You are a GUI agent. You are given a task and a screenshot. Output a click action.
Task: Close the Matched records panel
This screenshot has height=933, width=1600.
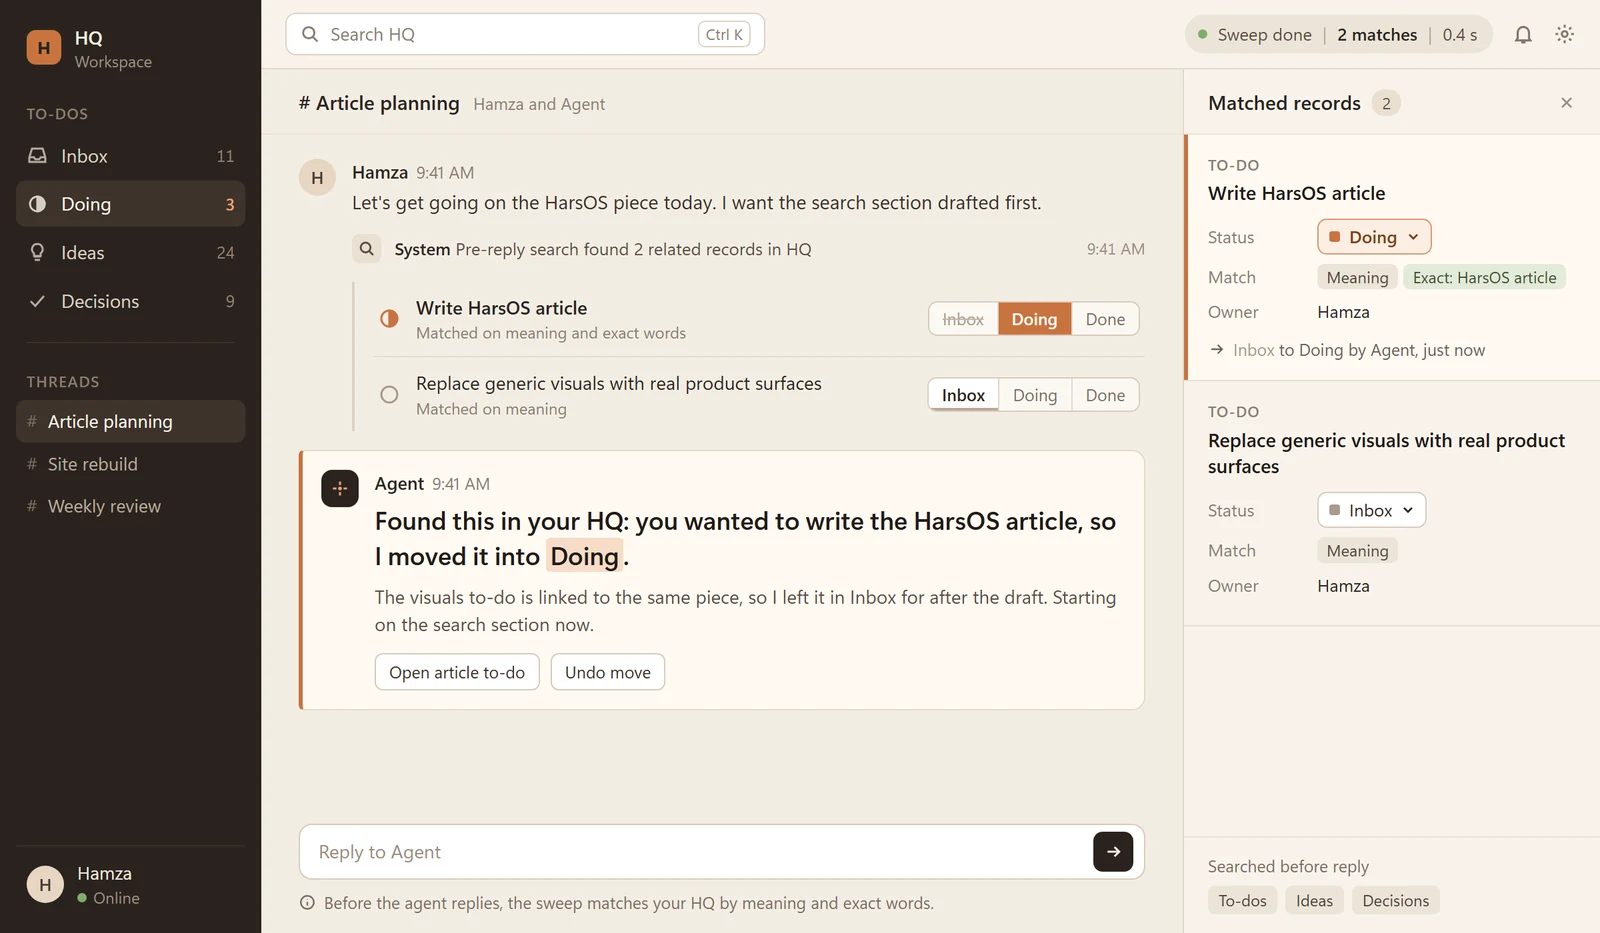coord(1566,103)
